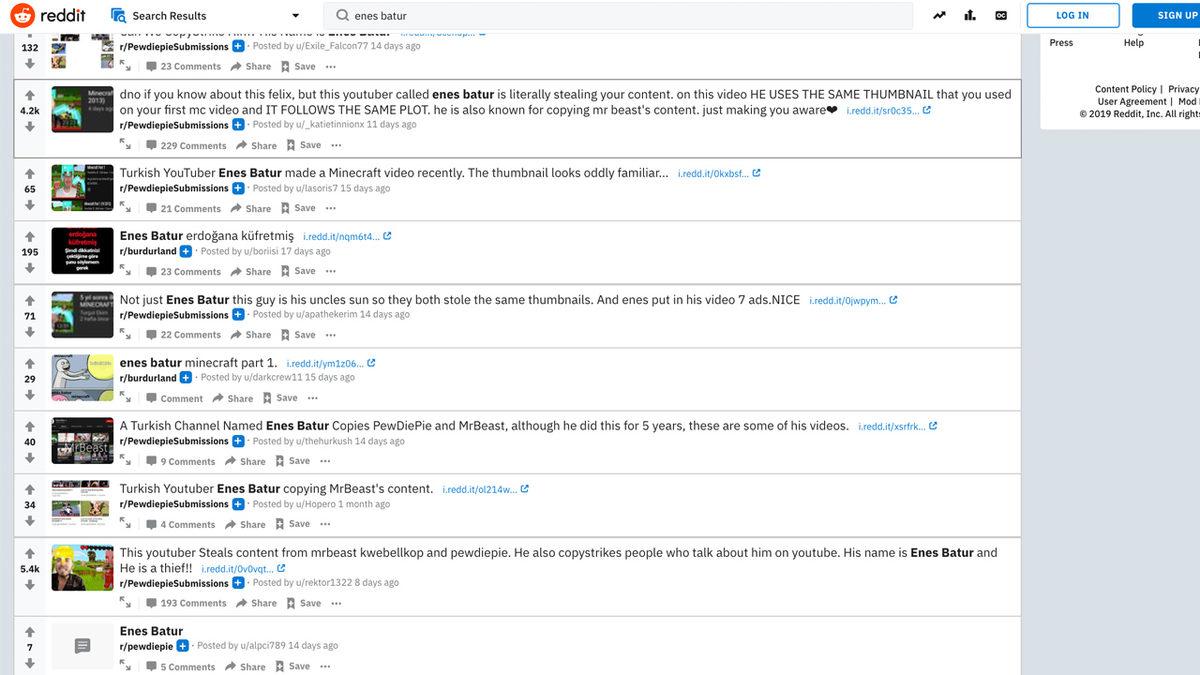Screen dimensions: 1200x675
Task: Upvote the 4.2k post about enes batur
Action: pos(30,95)
